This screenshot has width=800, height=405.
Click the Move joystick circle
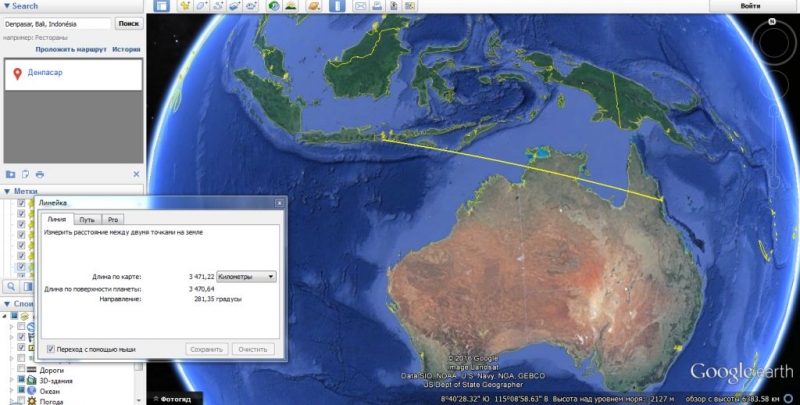point(773,85)
